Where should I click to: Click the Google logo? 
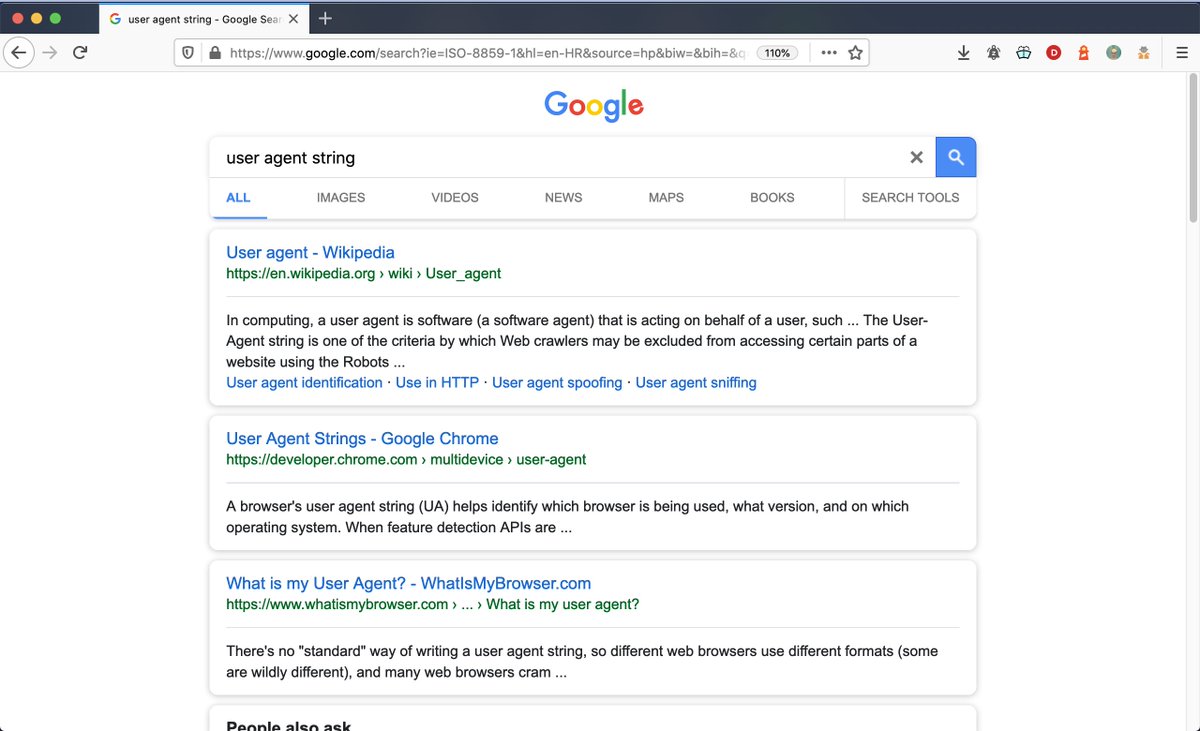click(x=593, y=105)
